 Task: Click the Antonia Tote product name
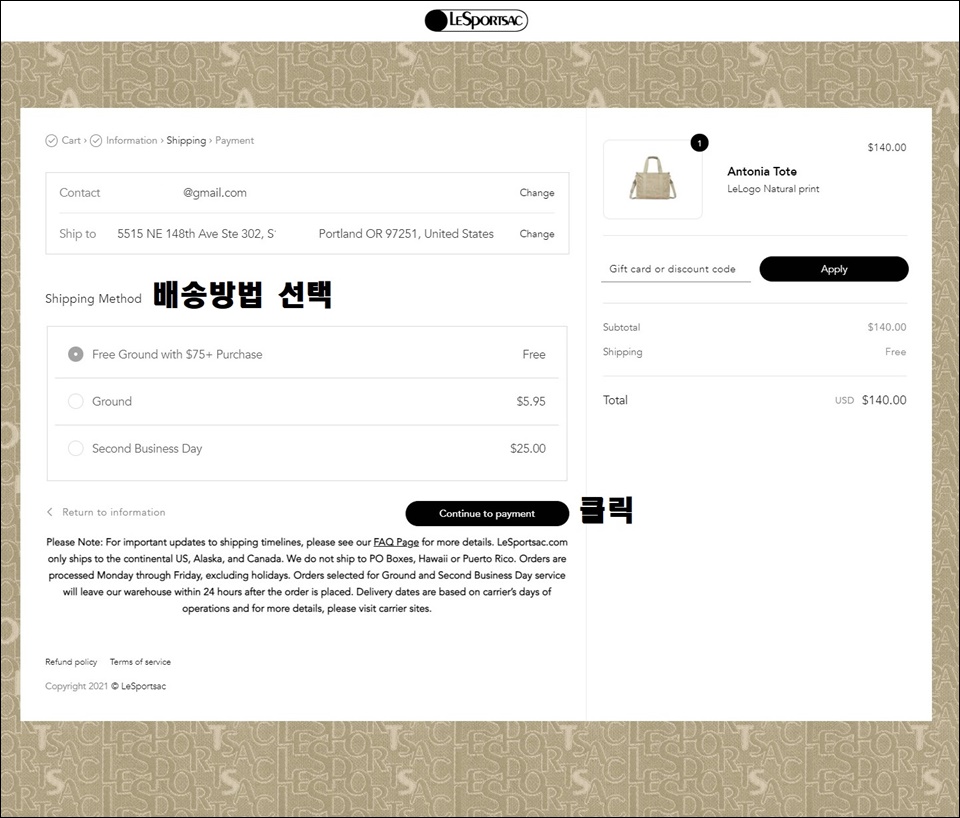[762, 171]
